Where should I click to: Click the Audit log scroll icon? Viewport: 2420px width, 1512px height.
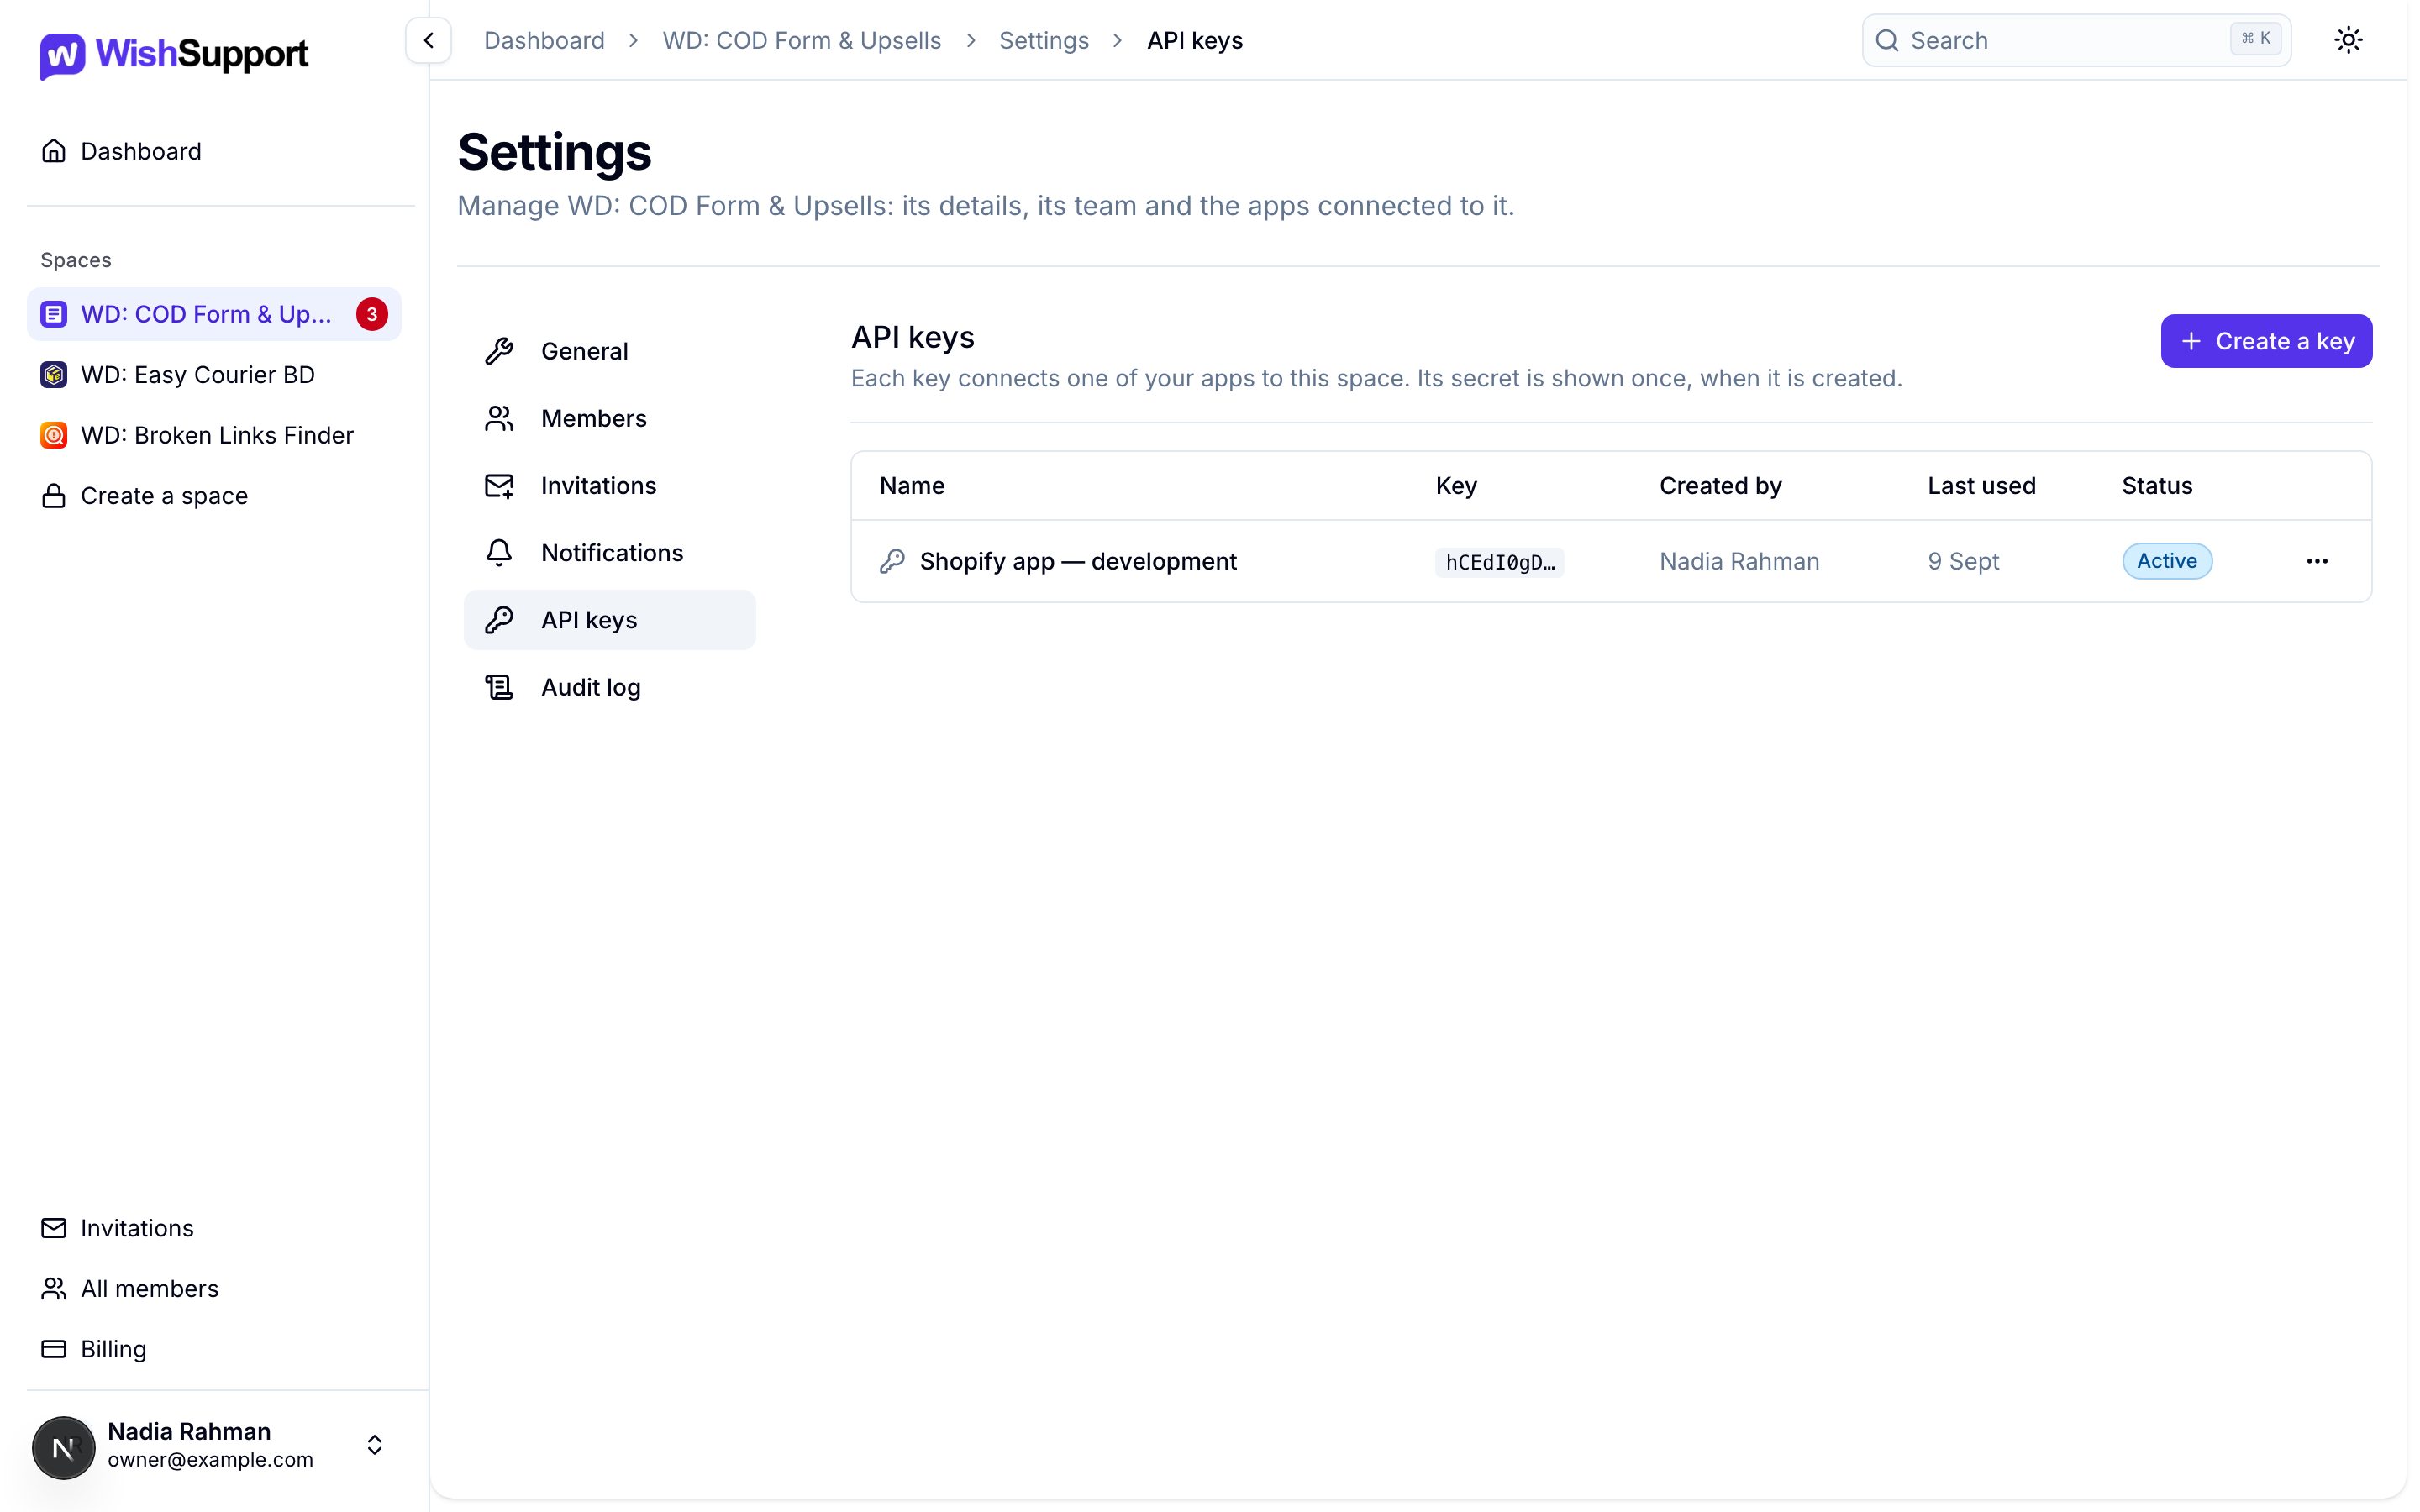(499, 687)
